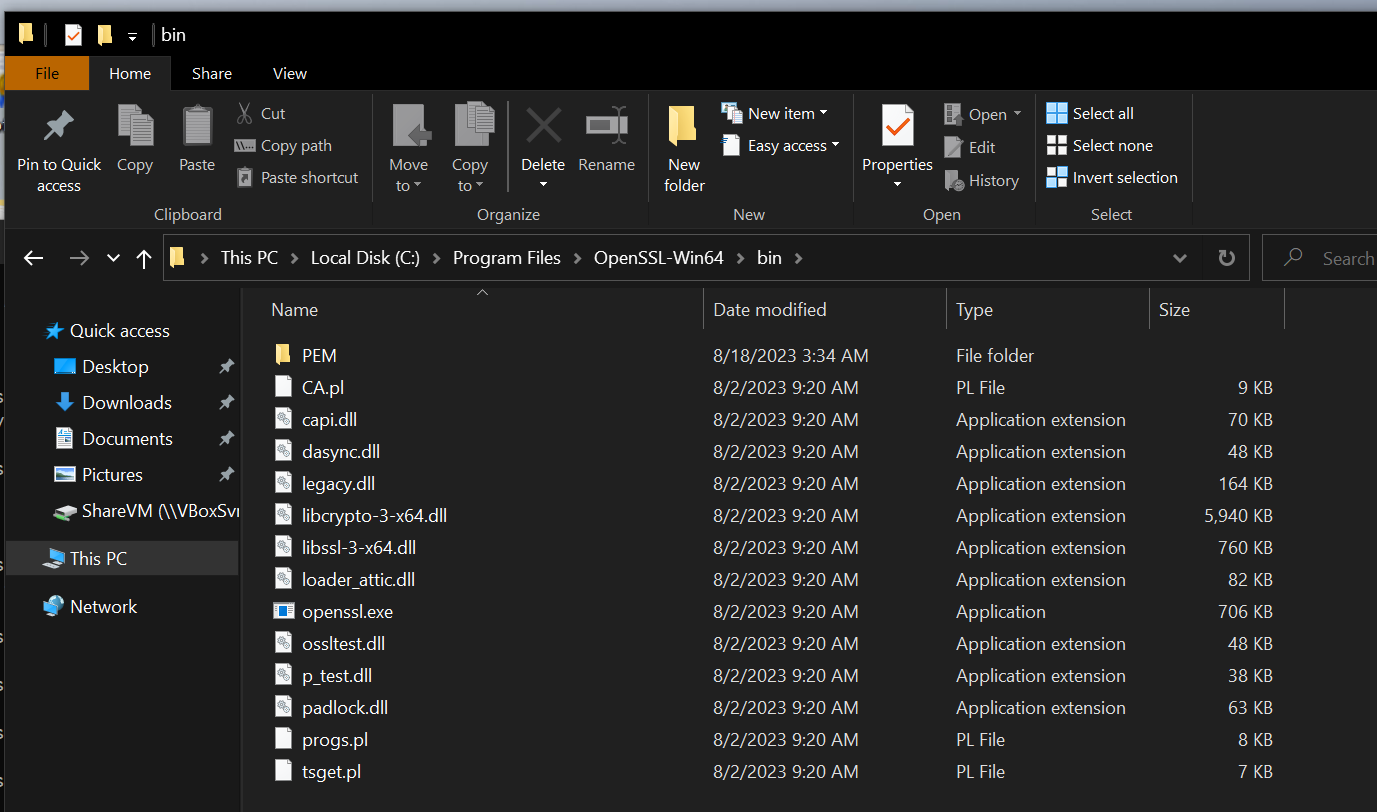Screen dimensions: 1377x812
Task: Click the Properties checkmark icon
Action: (897, 128)
